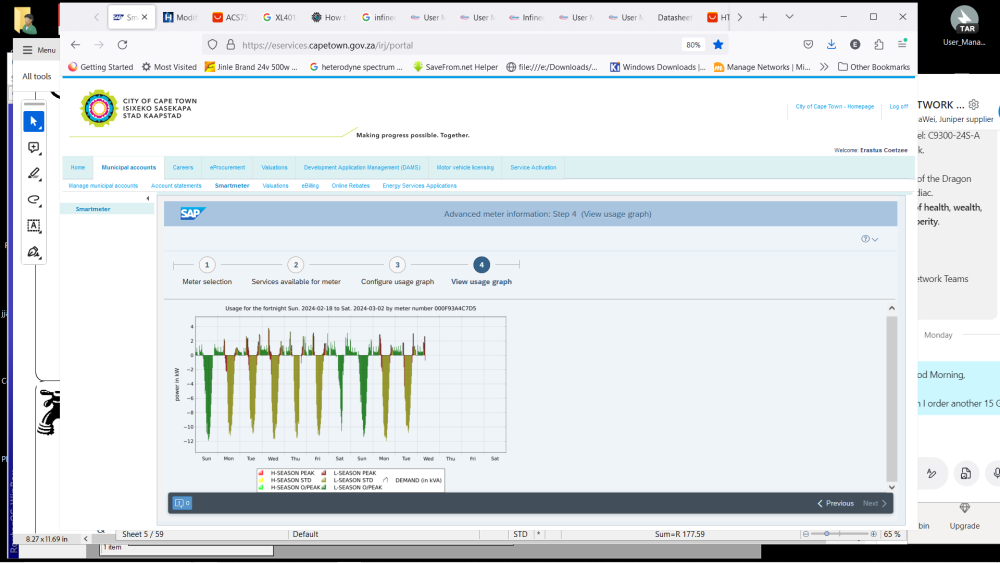
Task: Choose the select arrow tool in PDF sidebar
Action: [x=34, y=121]
